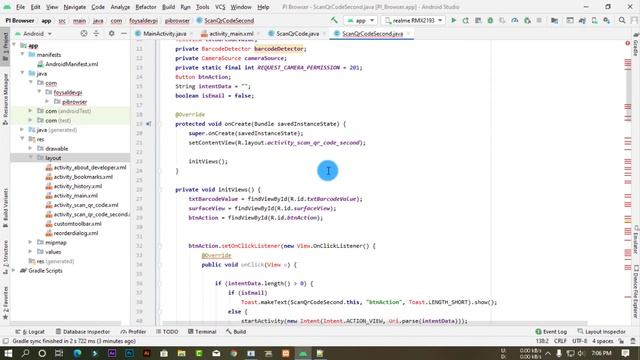Close the ScanQrCodeSecond.java tab
Image resolution: width=640 pixels, height=360 pixels.
tap(408, 33)
